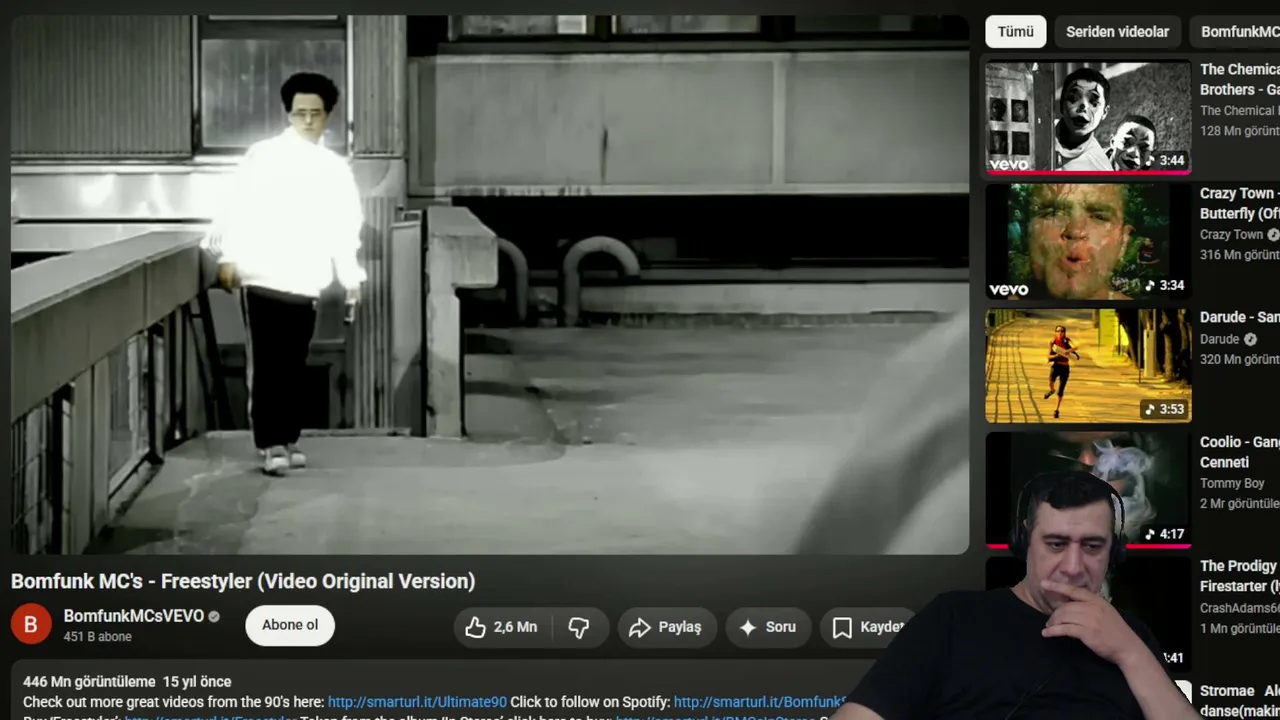Click the 3:34 duration badge
1280x720 pixels.
(x=1165, y=285)
